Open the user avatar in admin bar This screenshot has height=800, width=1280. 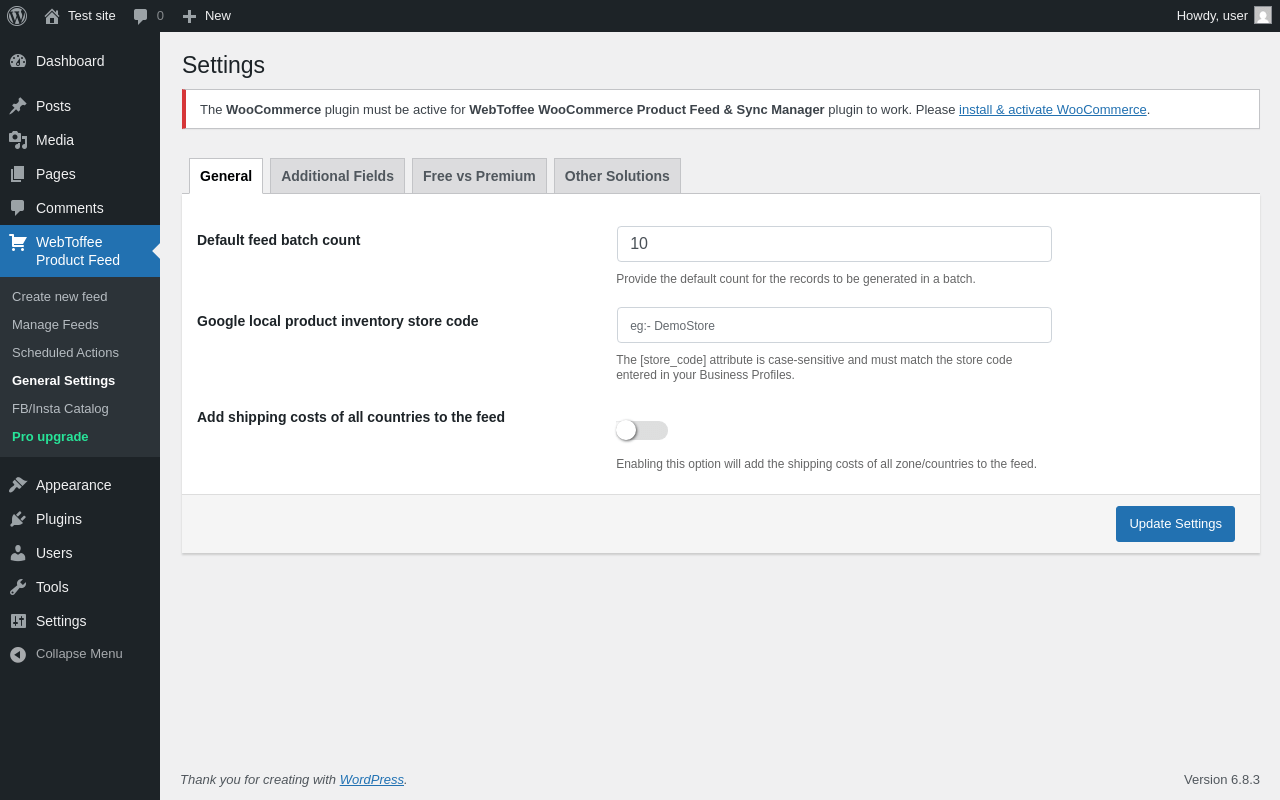1263,16
